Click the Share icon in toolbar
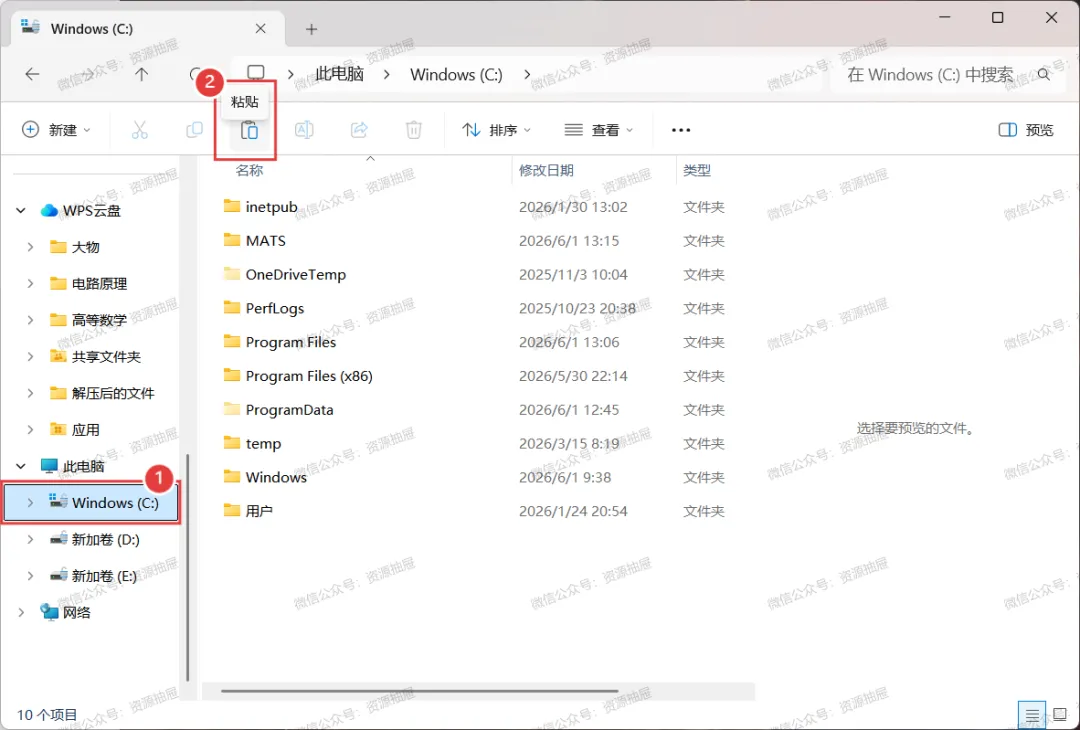Image resolution: width=1080 pixels, height=730 pixels. pyautogui.click(x=359, y=129)
